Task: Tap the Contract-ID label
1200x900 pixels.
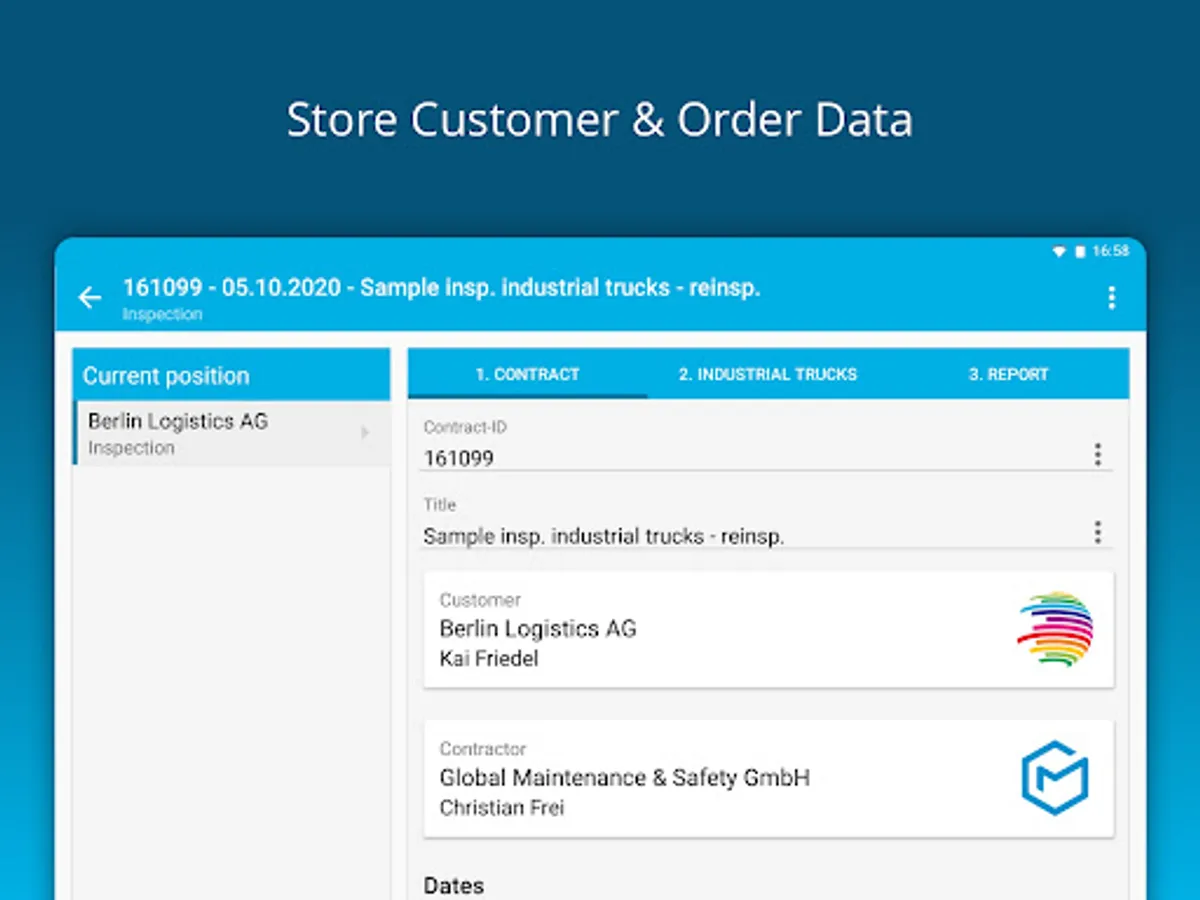Action: click(465, 427)
